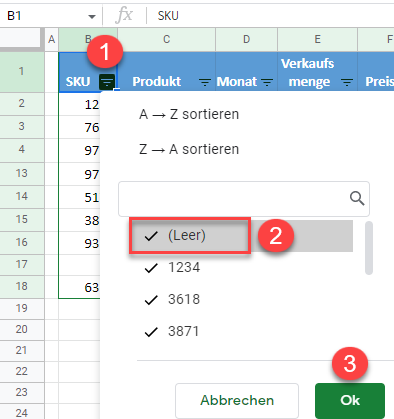
Task: Select column E header
Action: pyautogui.click(x=317, y=39)
